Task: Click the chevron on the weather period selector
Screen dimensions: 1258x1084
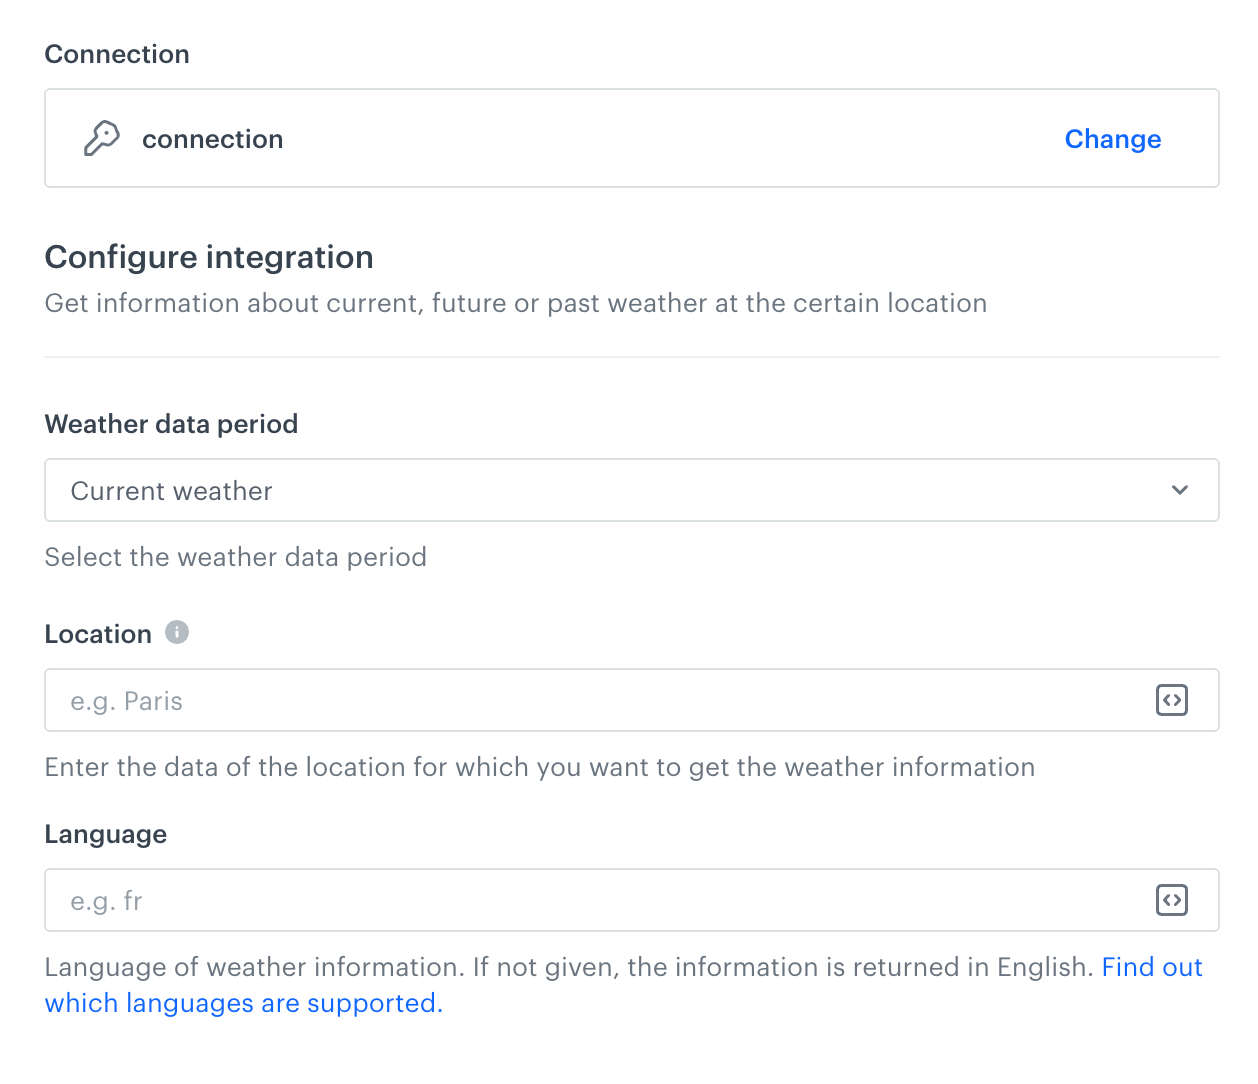Action: click(x=1180, y=490)
